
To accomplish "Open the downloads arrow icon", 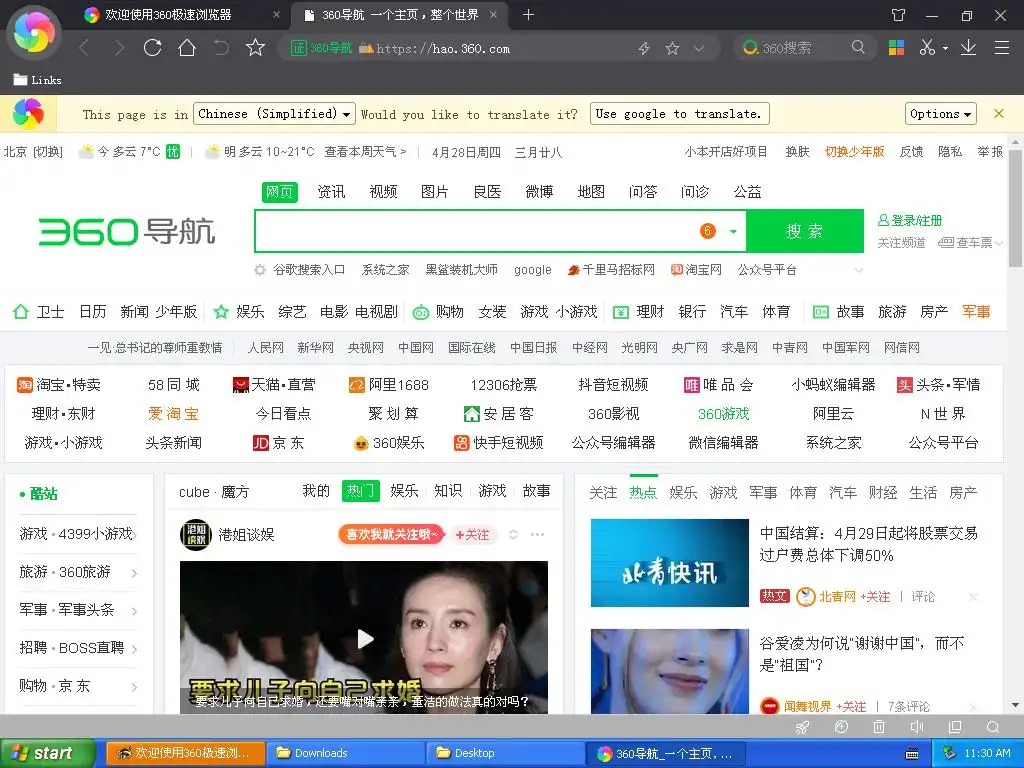I will [x=968, y=48].
